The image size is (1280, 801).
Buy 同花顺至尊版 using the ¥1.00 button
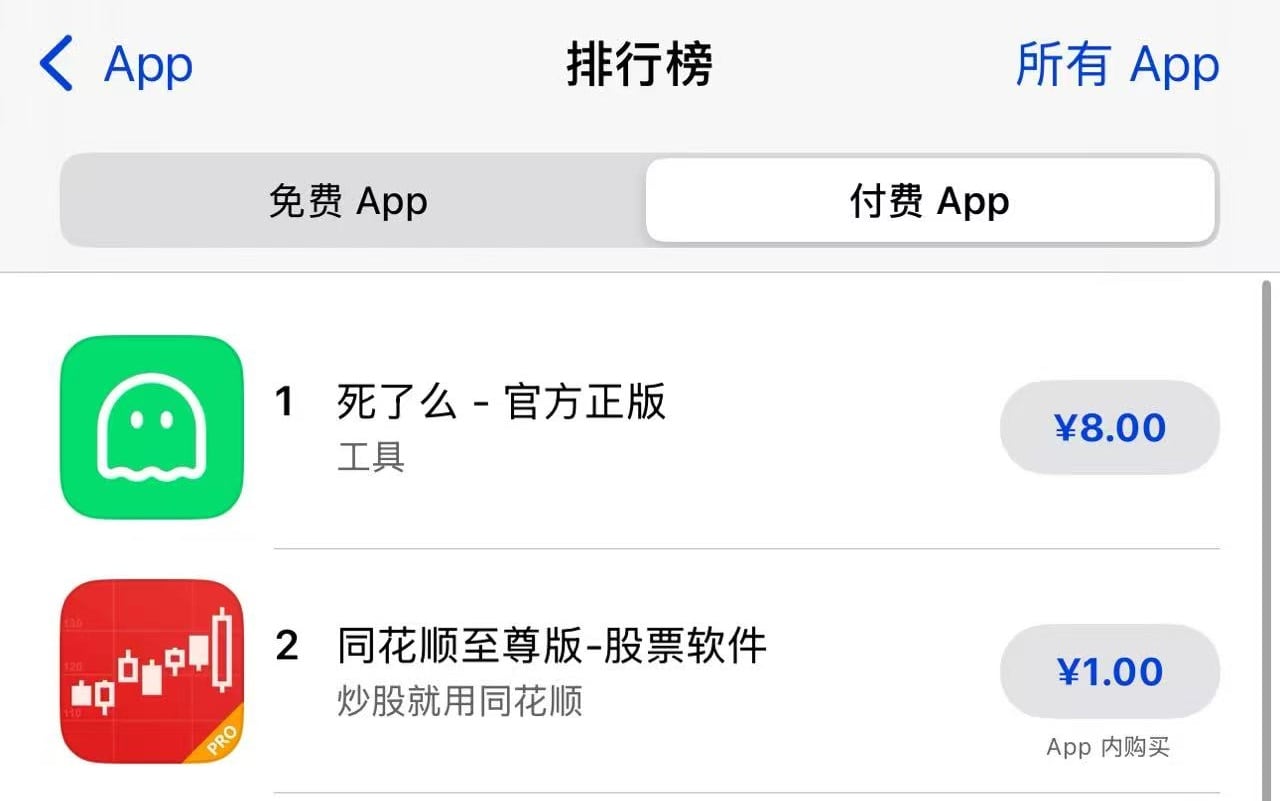point(1109,672)
